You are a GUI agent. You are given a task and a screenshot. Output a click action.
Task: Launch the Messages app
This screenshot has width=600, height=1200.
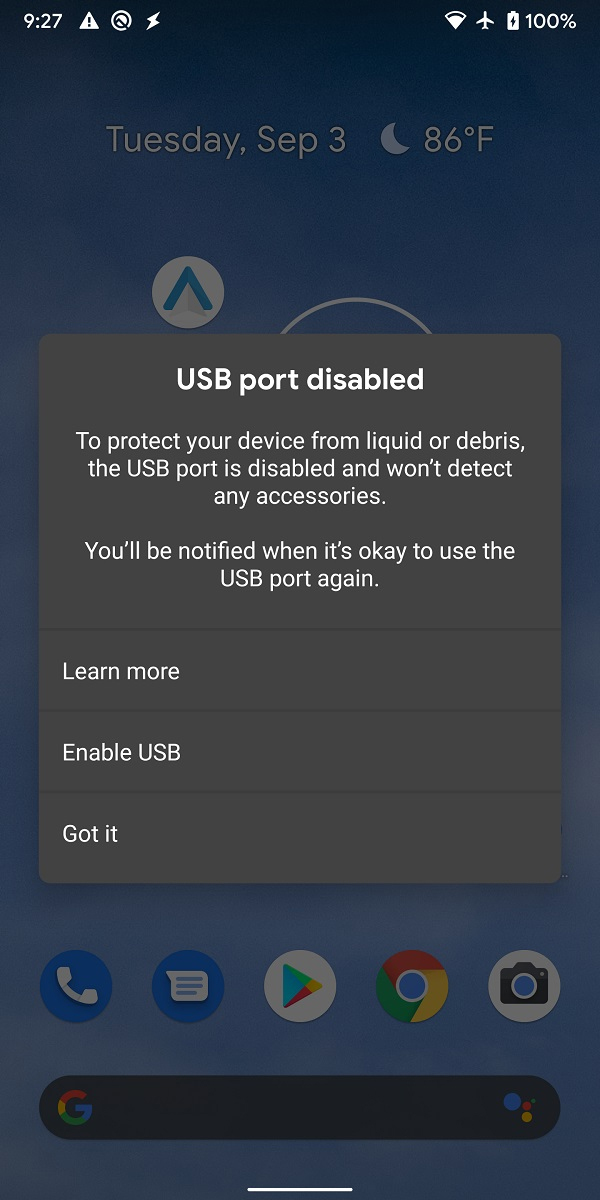(188, 987)
